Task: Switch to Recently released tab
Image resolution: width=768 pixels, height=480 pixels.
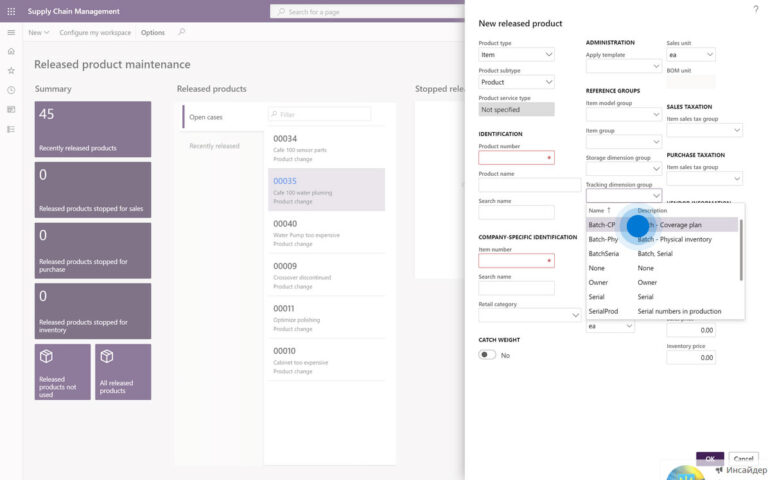Action: (x=215, y=146)
